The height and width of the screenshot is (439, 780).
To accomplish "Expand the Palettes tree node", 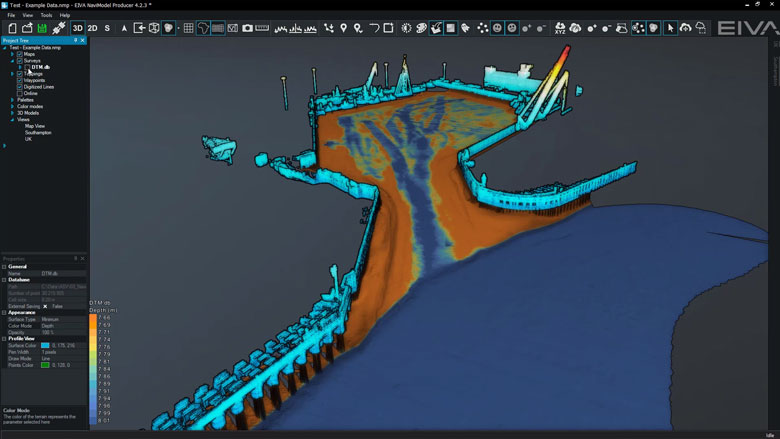I will [12, 100].
